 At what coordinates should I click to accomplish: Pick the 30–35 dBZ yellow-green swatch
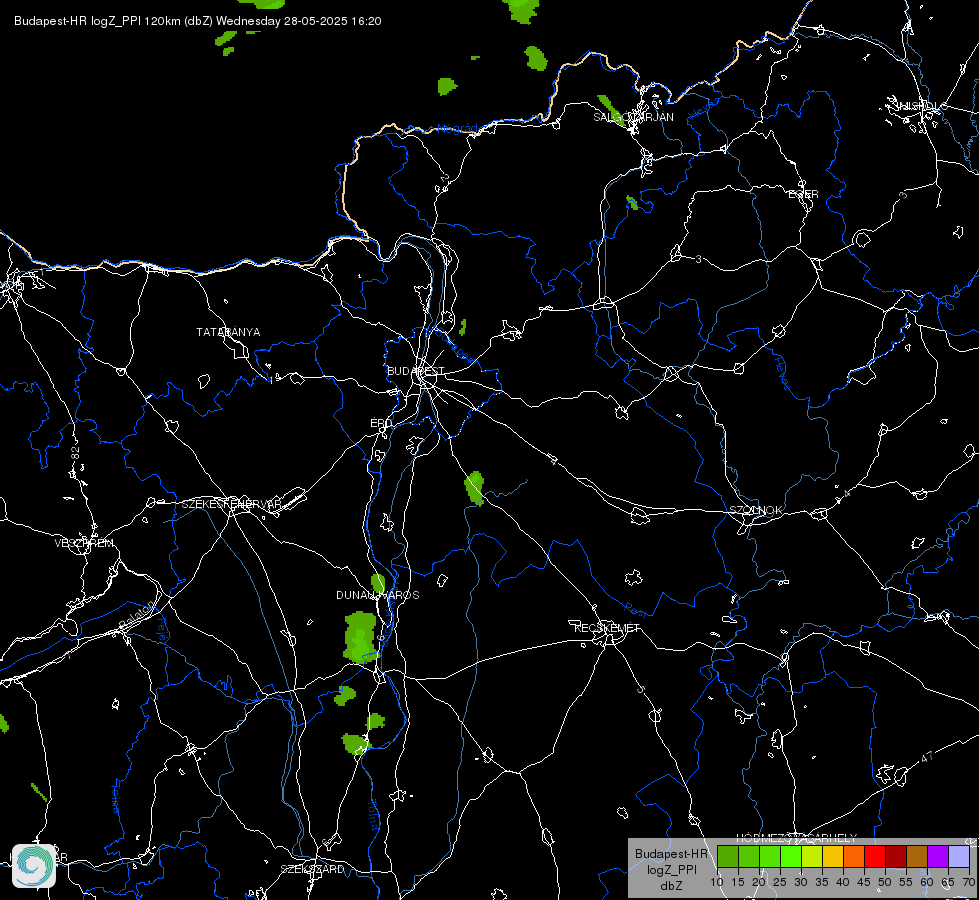(812, 856)
